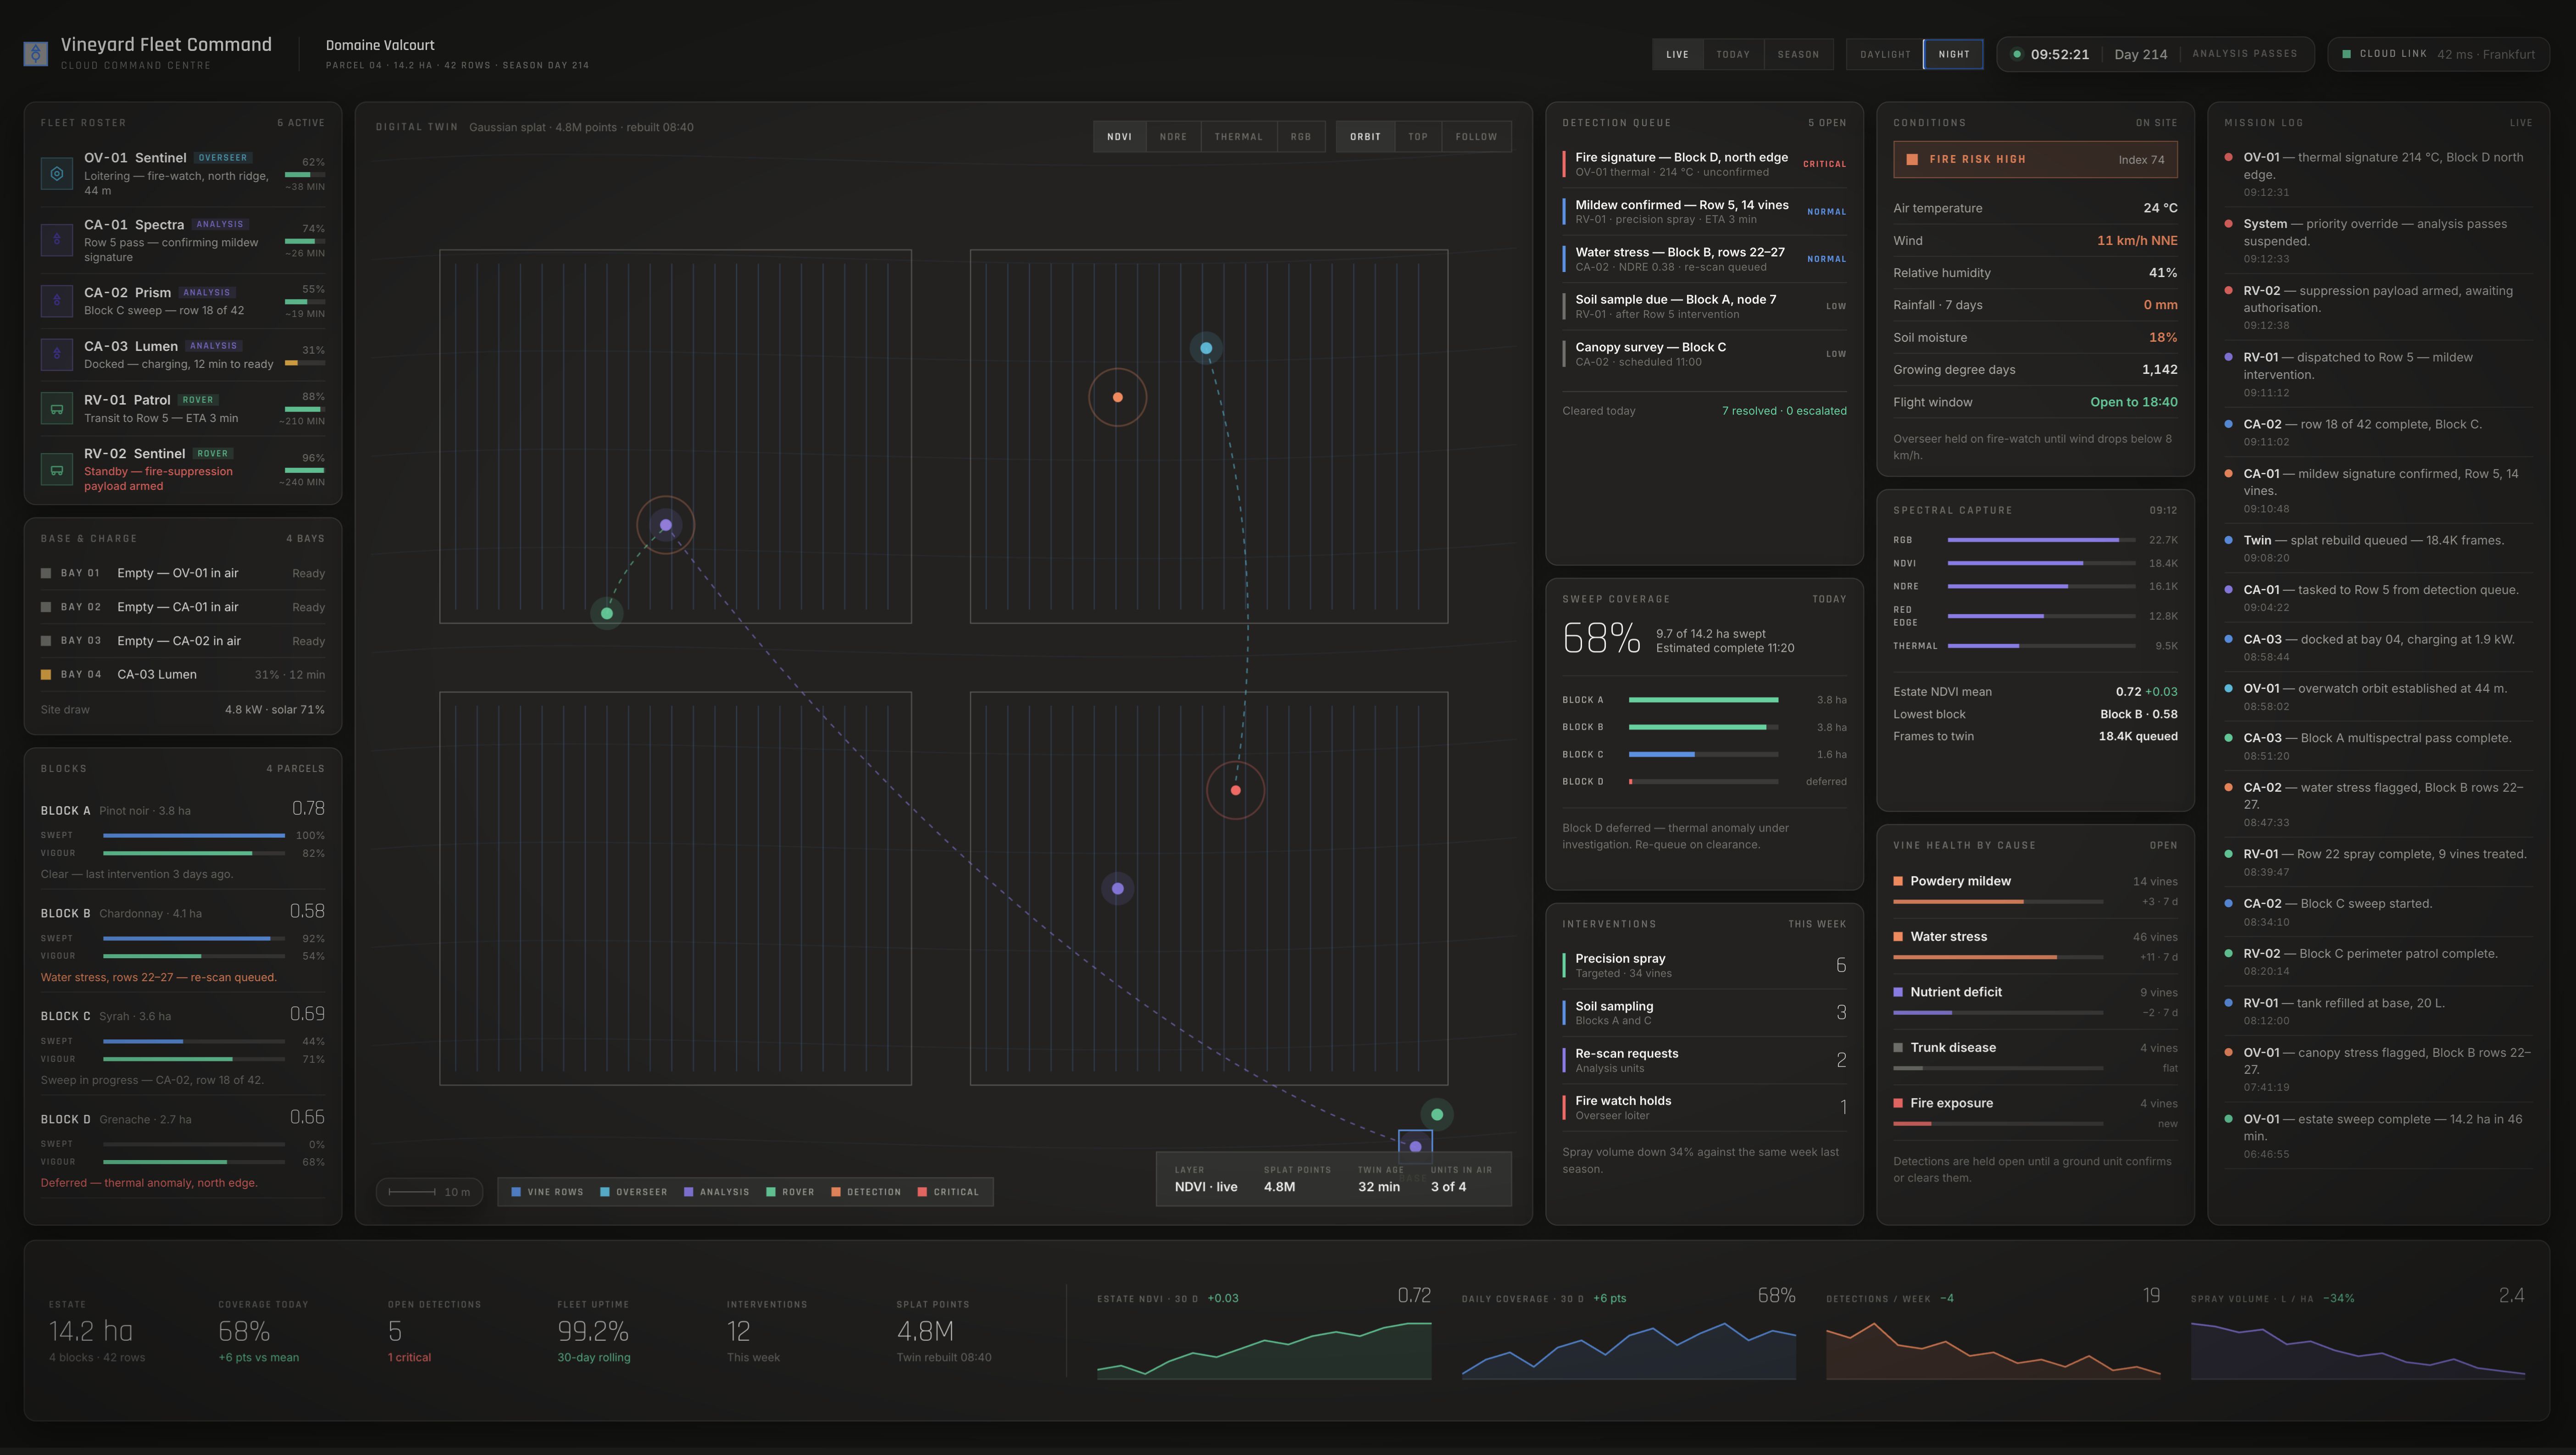2576x1455 pixels.
Task: Switch to Daylight display mode
Action: click(x=1885, y=54)
